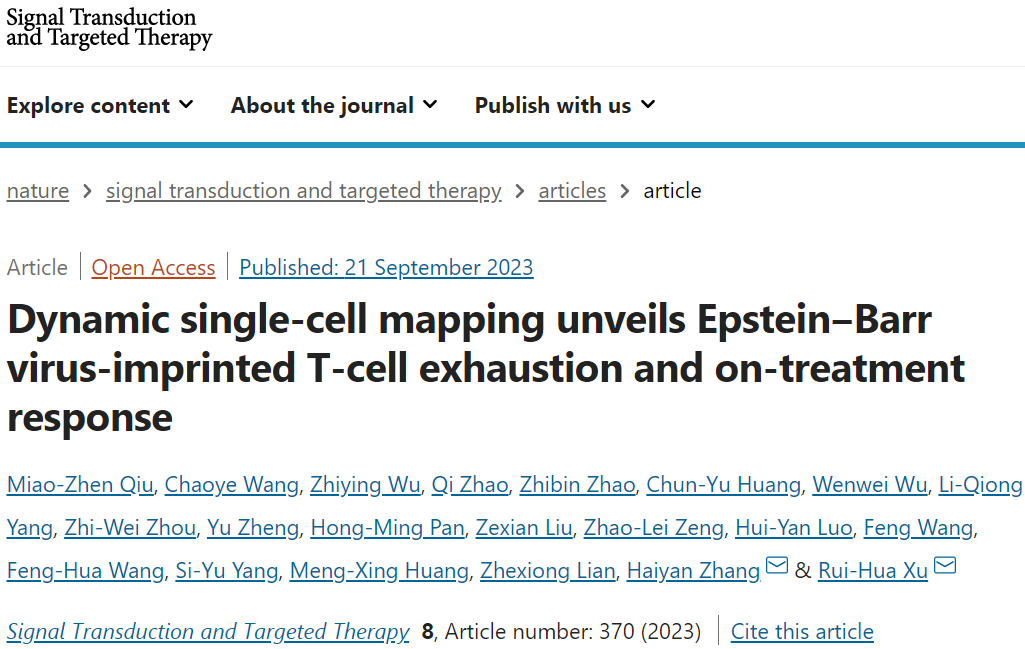Click the Published: 21 September 2023 link

(386, 268)
